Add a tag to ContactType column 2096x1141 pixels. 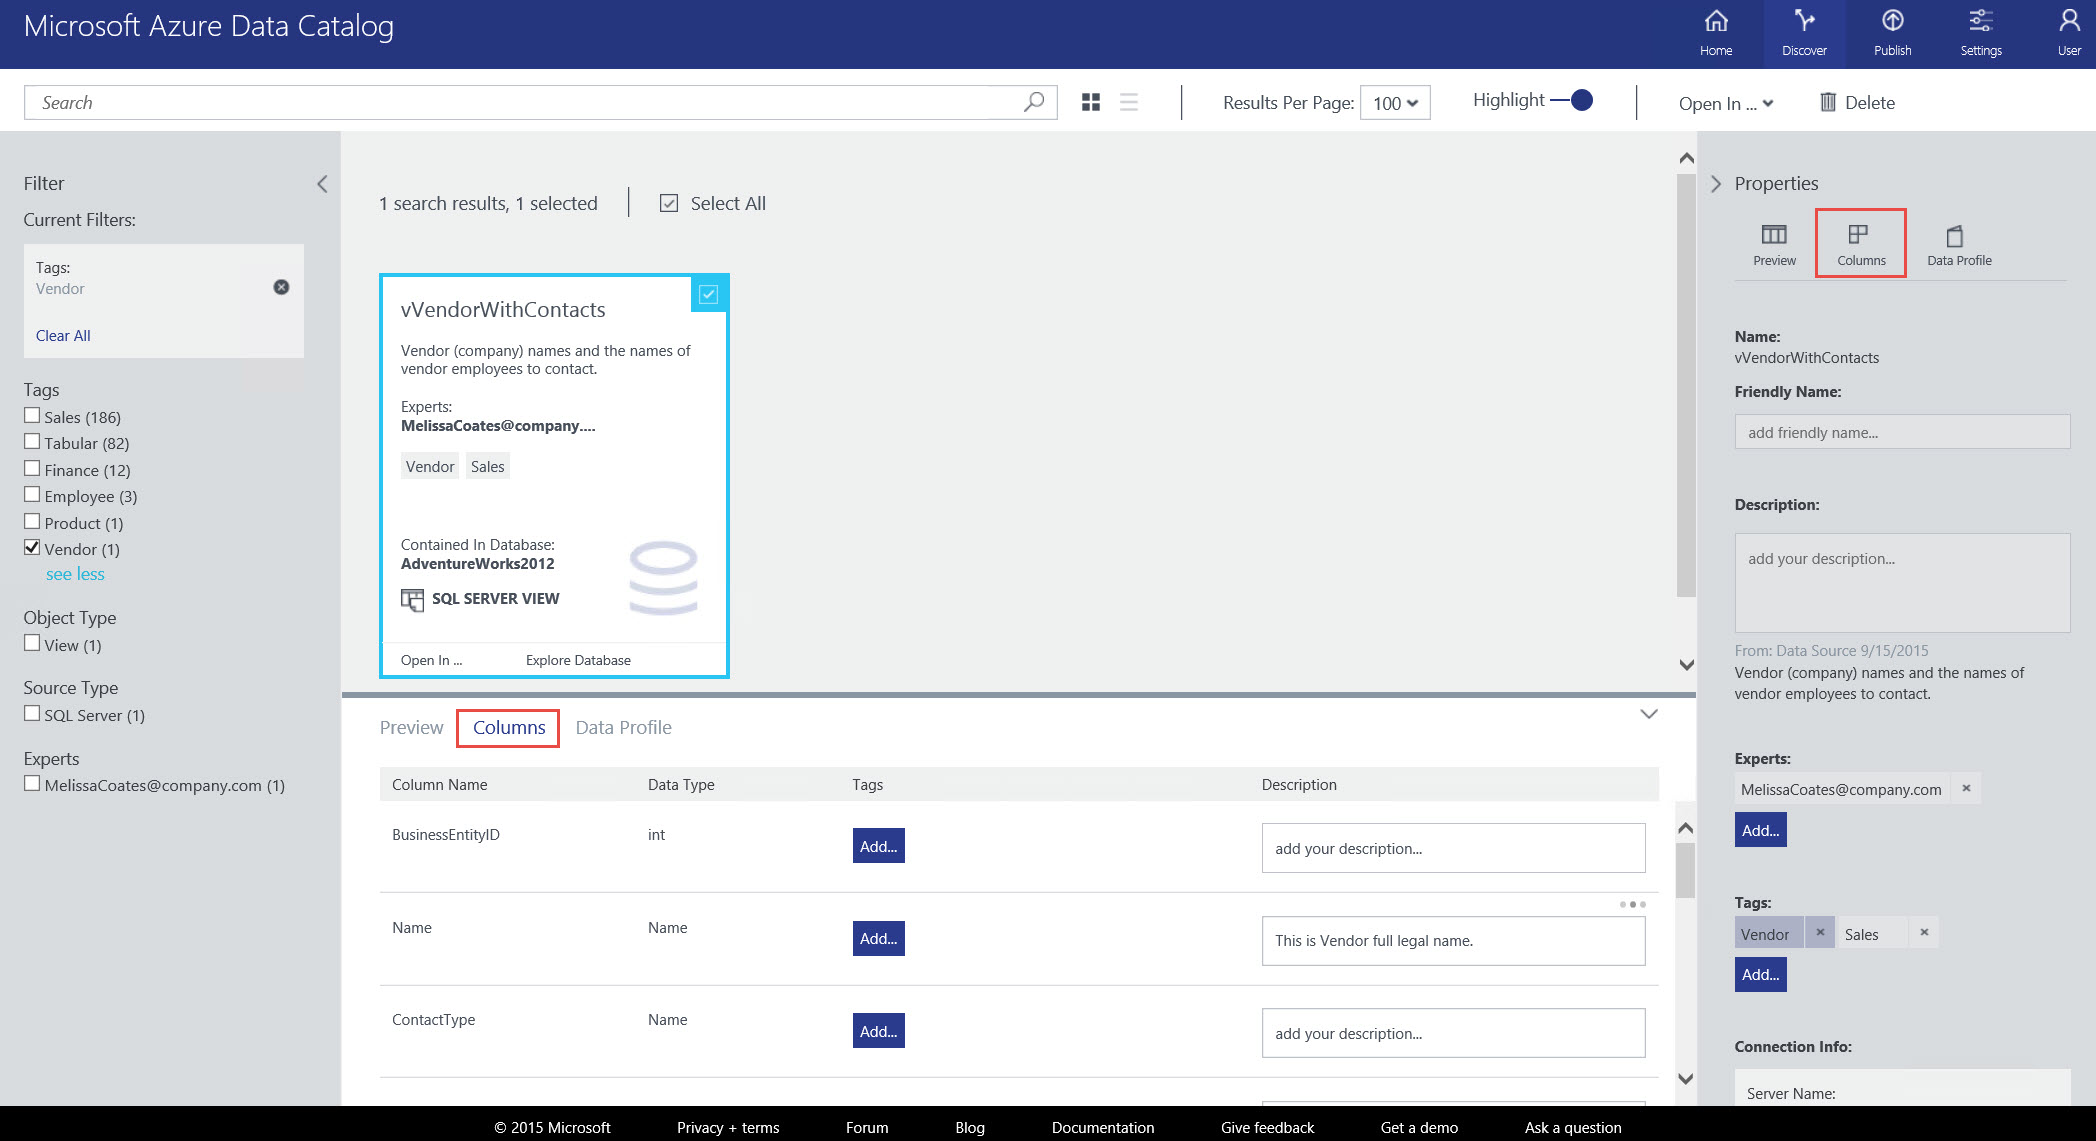(878, 1031)
